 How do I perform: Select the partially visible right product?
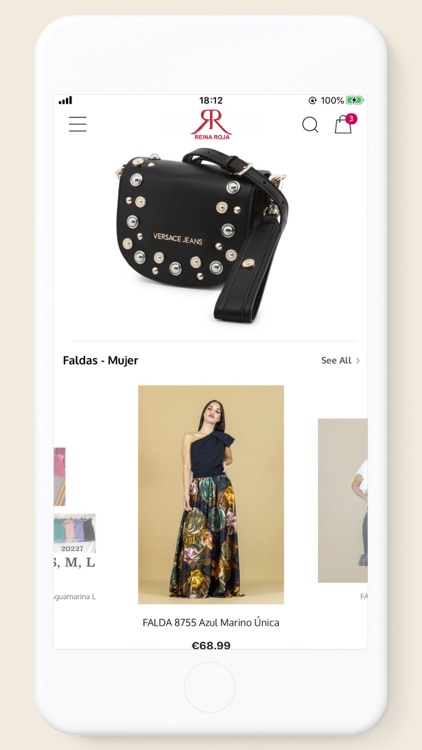click(343, 501)
